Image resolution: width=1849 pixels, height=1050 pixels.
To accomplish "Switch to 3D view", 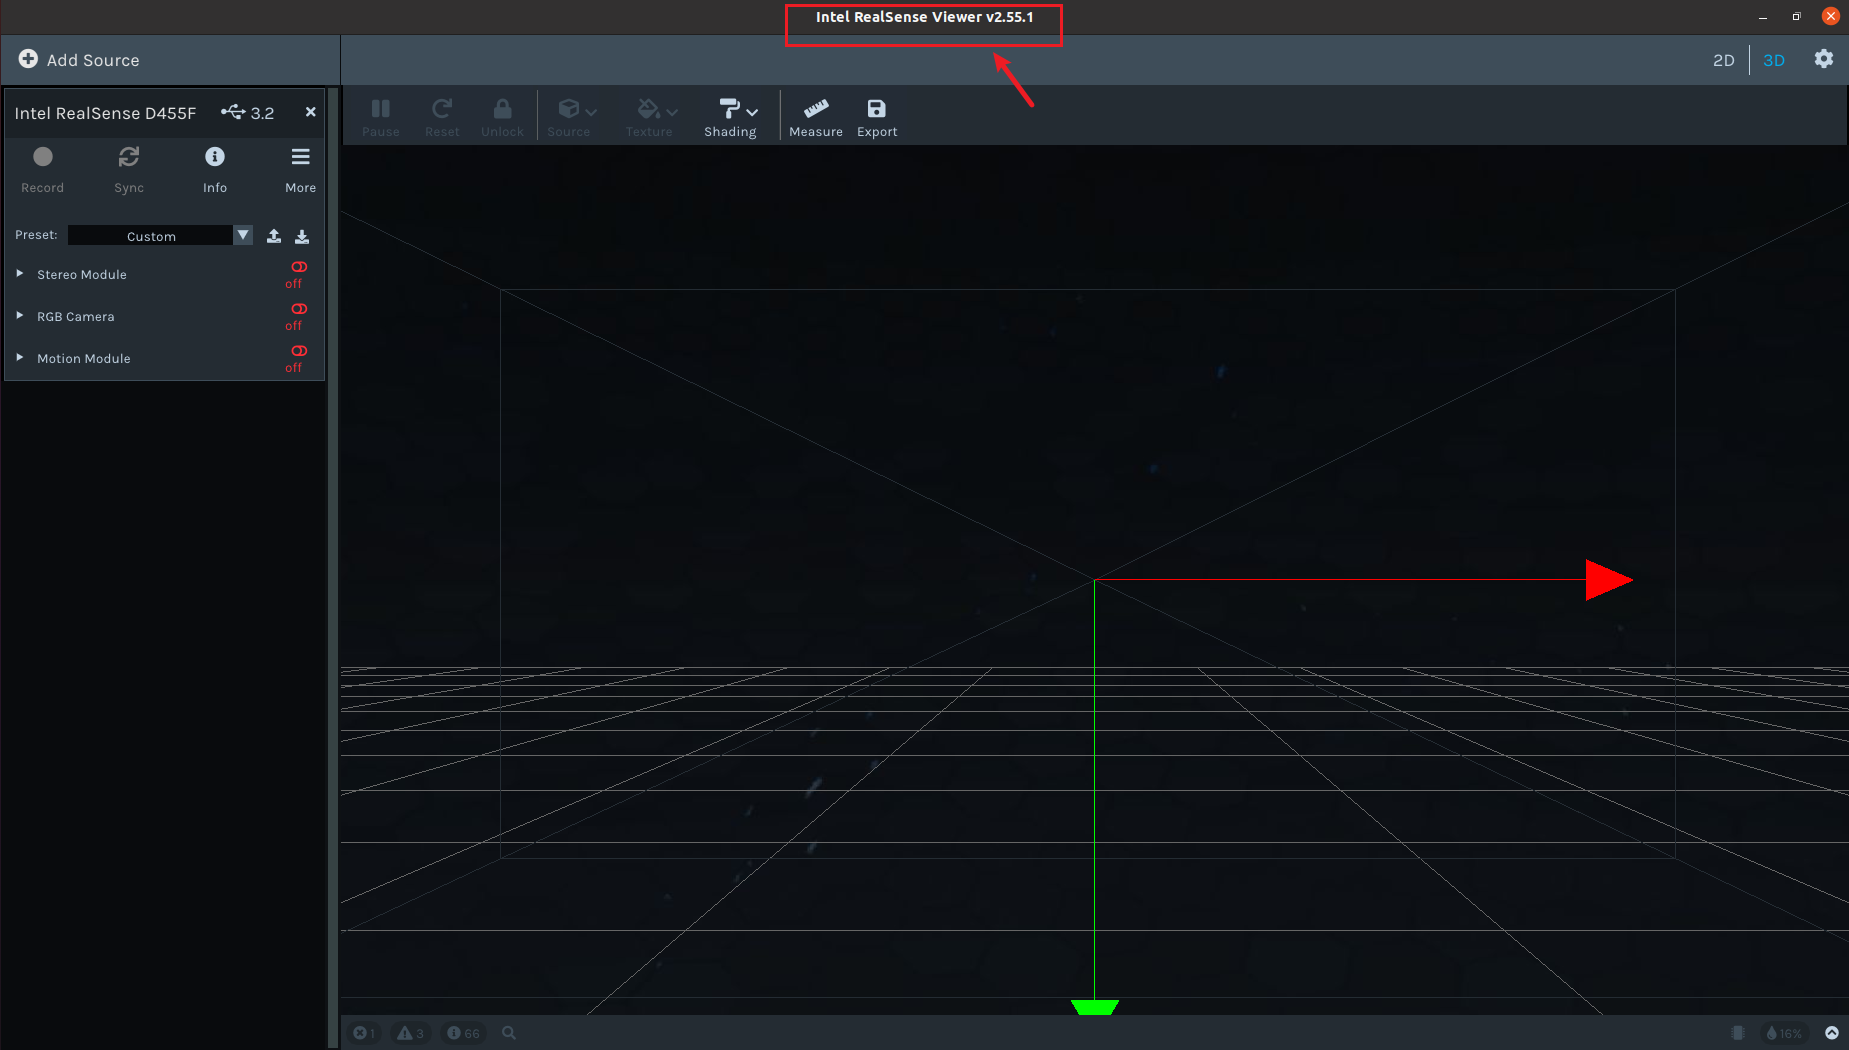I will (x=1774, y=60).
